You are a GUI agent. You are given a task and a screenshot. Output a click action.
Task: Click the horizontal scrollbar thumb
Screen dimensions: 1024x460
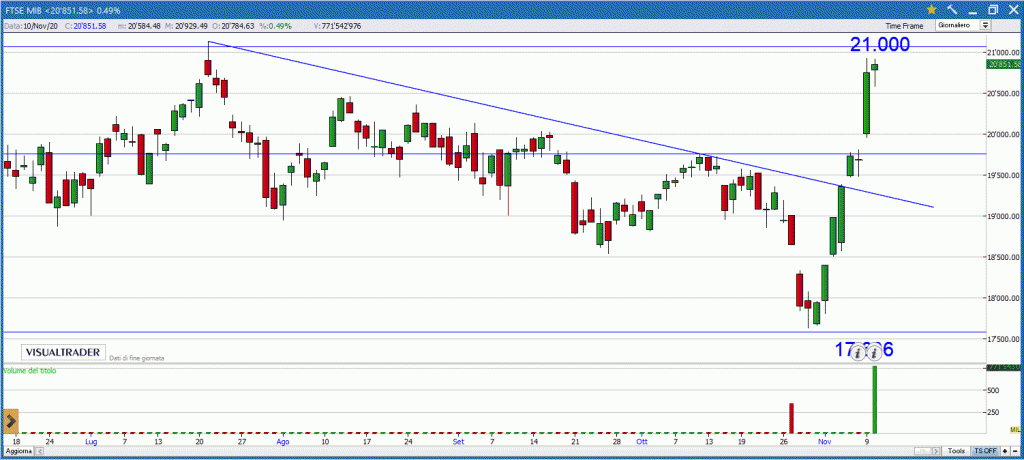pyautogui.click(x=924, y=451)
